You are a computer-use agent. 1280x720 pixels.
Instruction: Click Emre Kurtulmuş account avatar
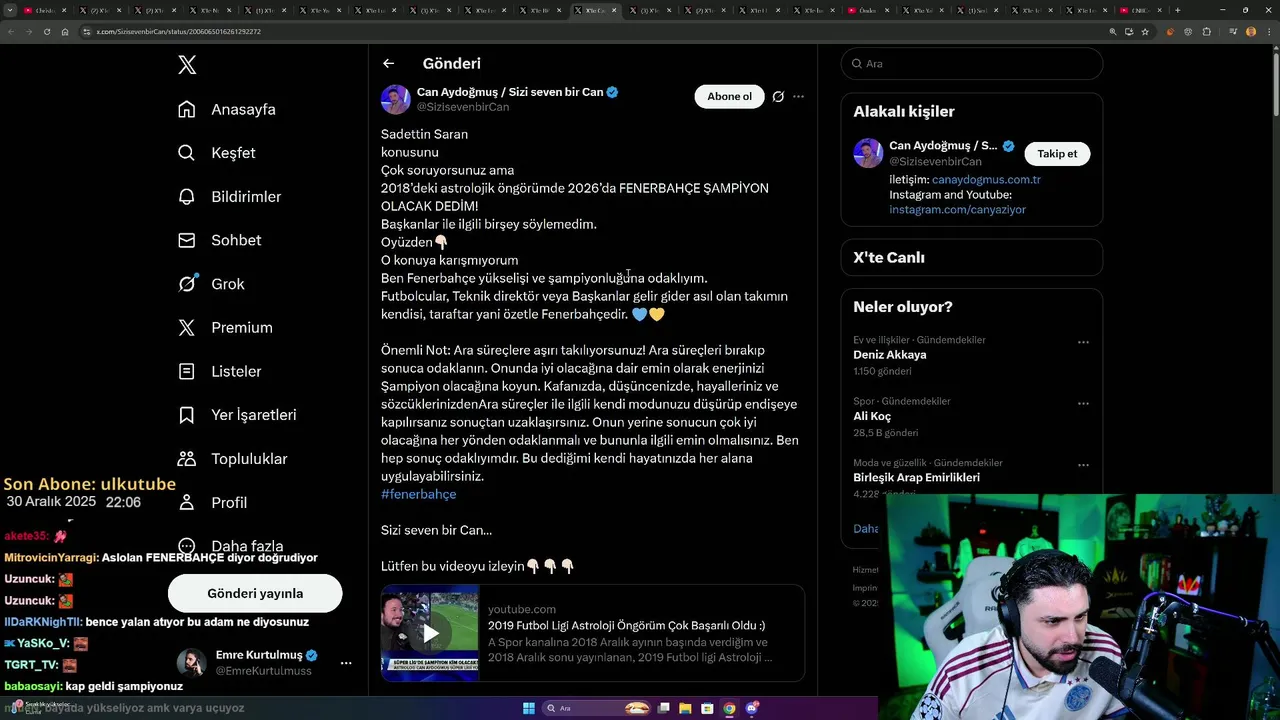(x=192, y=663)
